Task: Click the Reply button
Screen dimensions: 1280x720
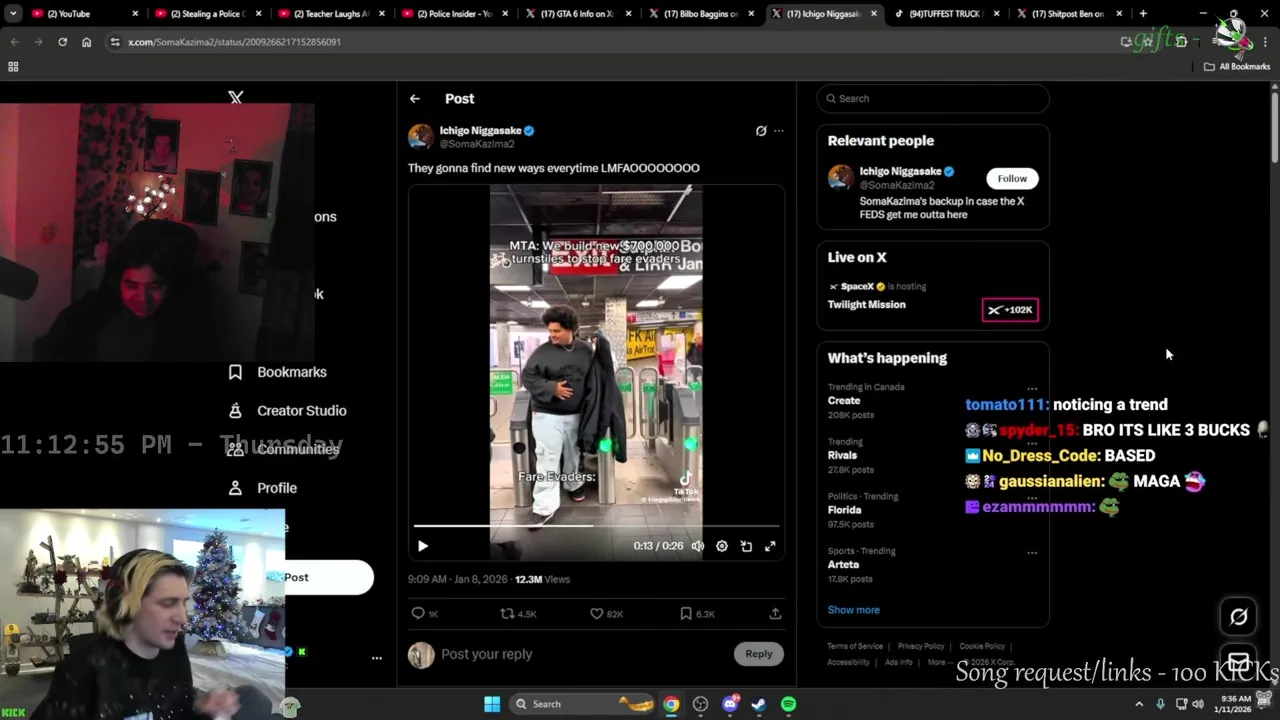Action: 758,654
